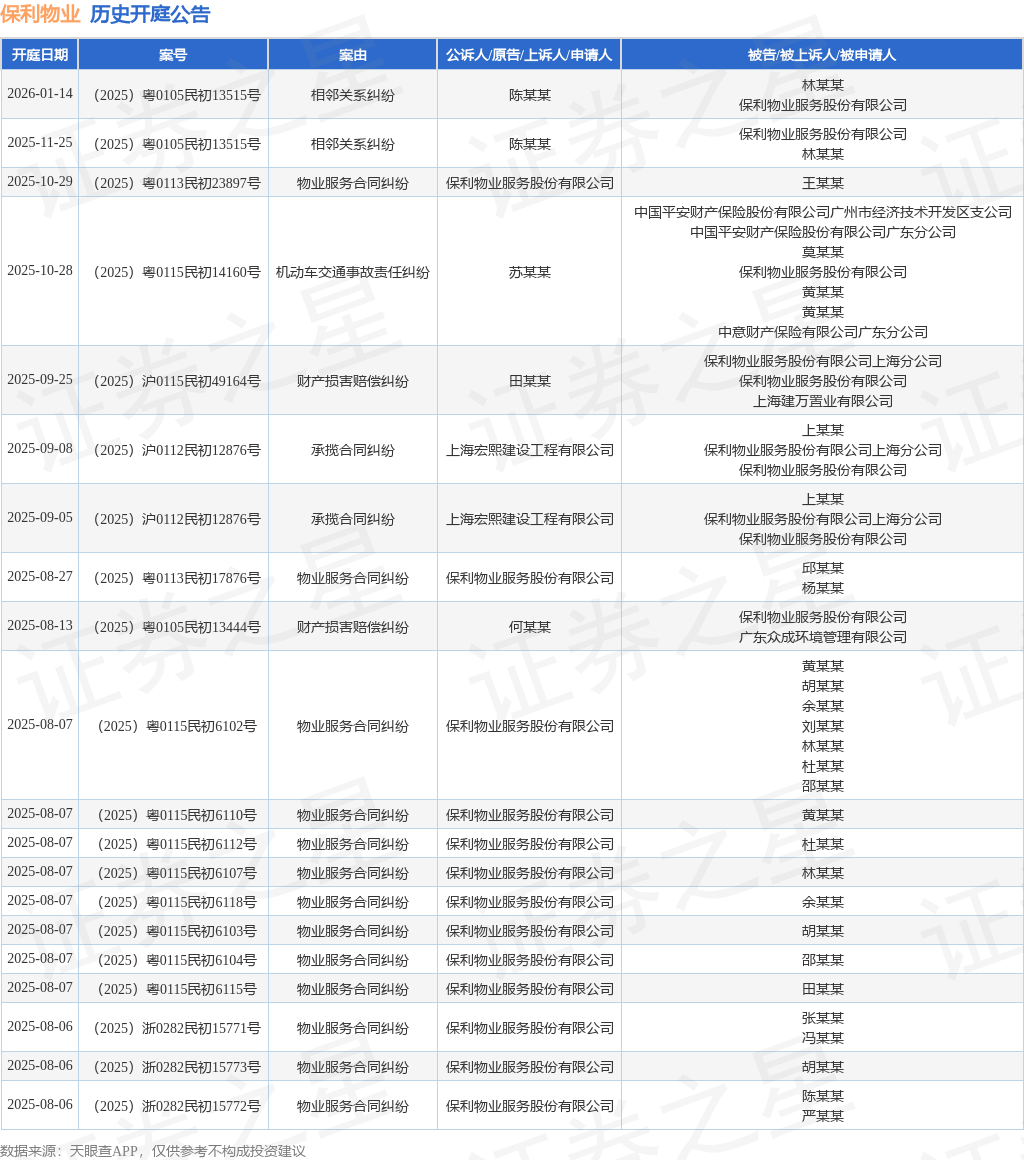This screenshot has height=1160, width=1024.
Task: Select case number 粤0115民初6103号
Action: click(176, 931)
